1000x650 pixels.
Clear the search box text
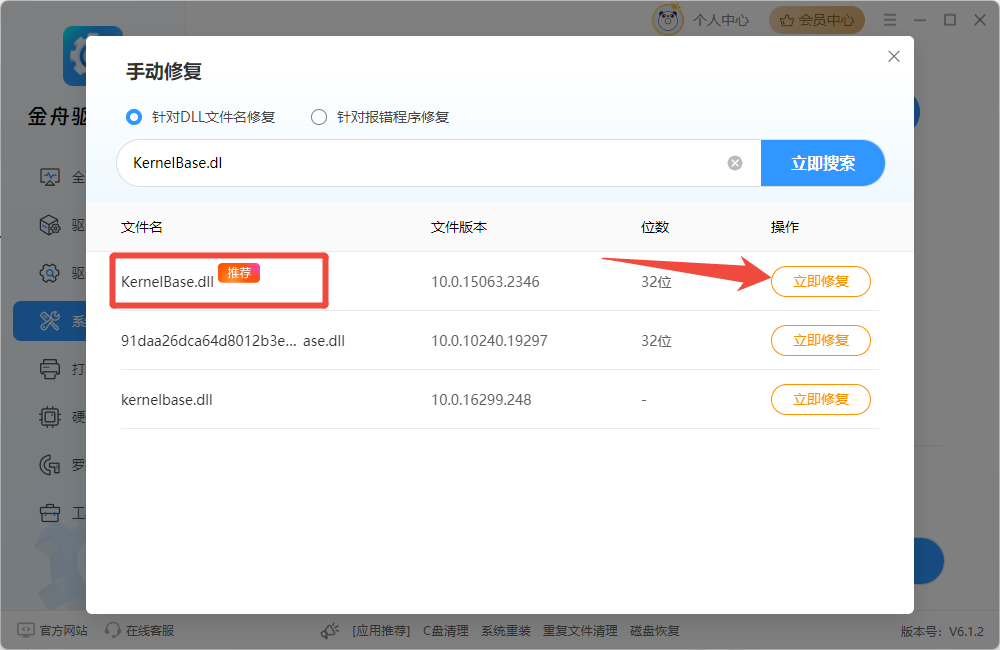coord(735,163)
